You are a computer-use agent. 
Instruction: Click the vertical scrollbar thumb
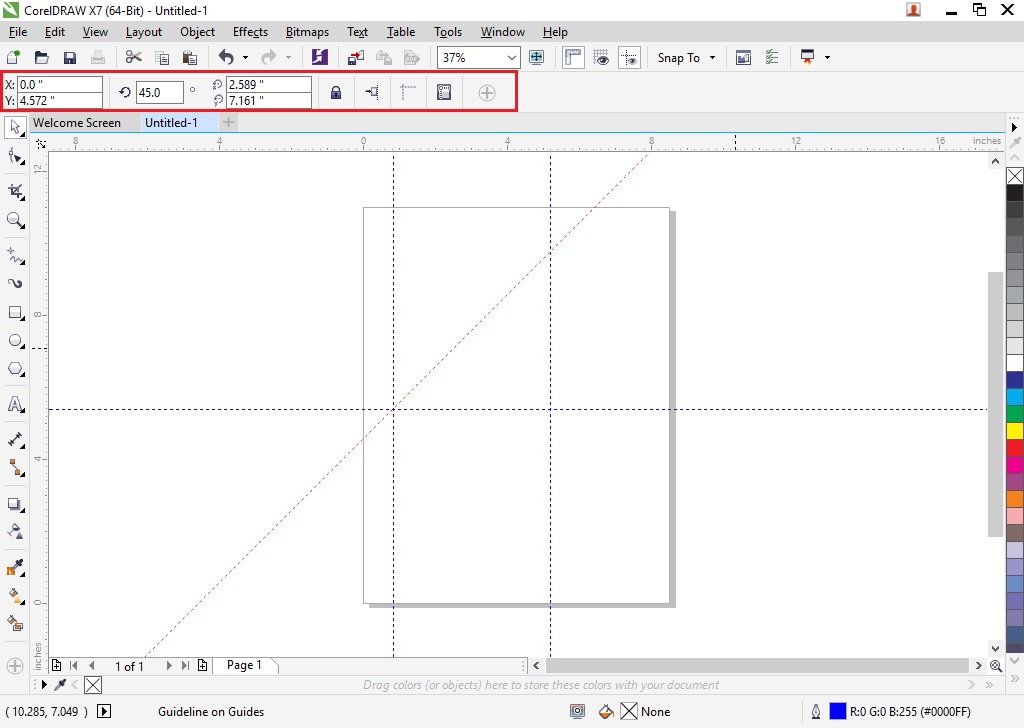pos(995,404)
